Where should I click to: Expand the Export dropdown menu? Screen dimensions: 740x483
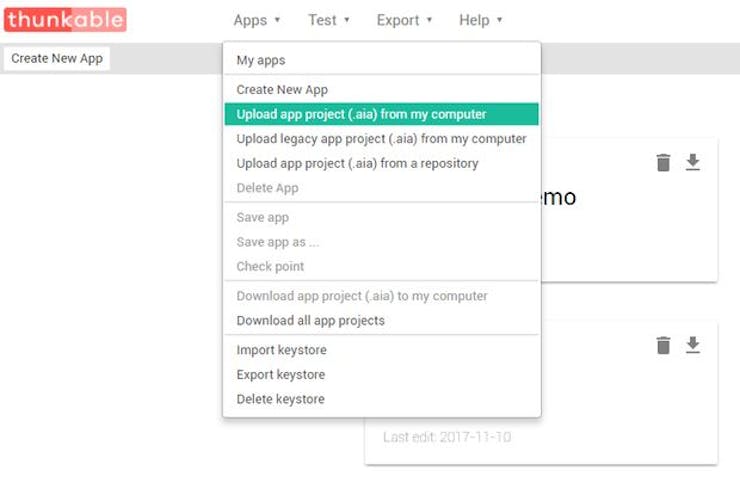click(x=404, y=20)
